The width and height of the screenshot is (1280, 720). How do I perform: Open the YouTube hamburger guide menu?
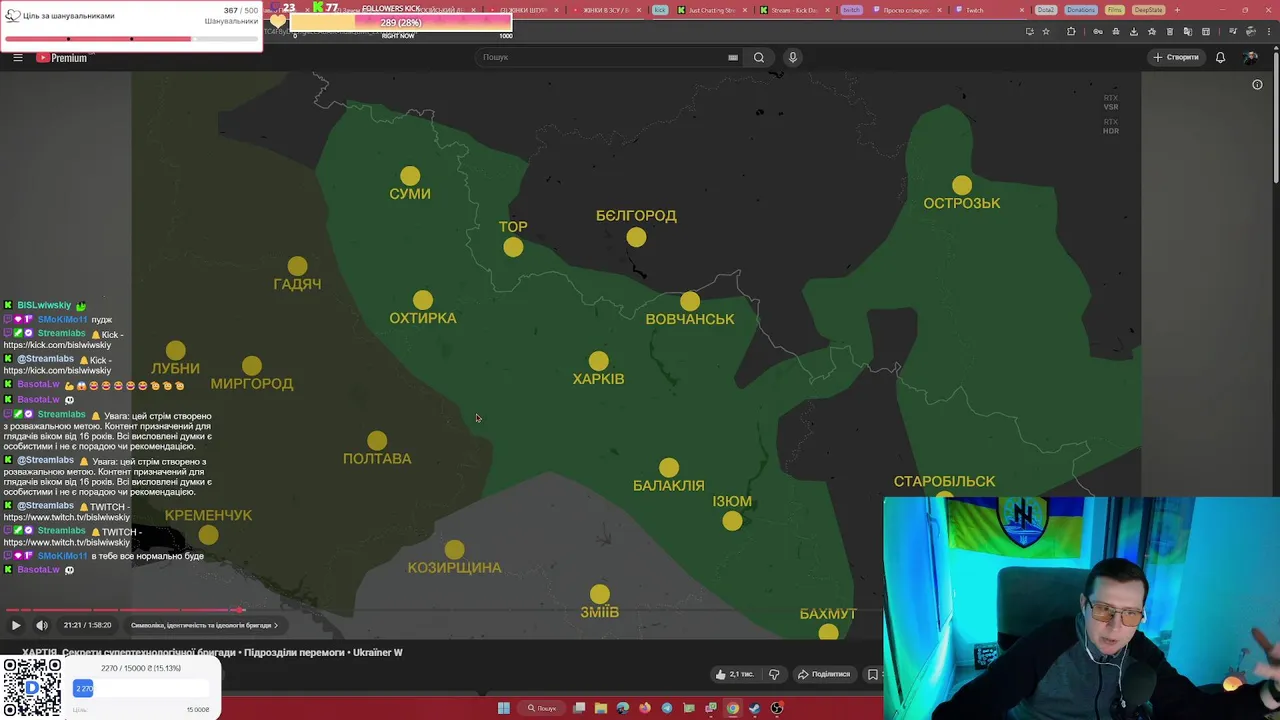click(x=18, y=57)
